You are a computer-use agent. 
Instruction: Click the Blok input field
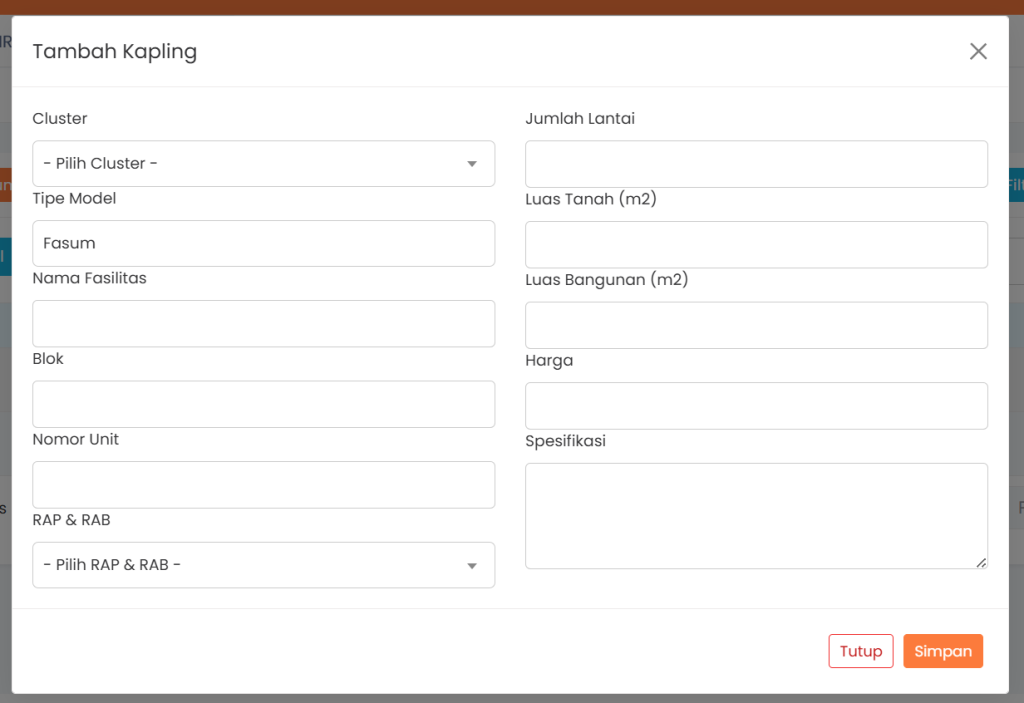pos(263,404)
